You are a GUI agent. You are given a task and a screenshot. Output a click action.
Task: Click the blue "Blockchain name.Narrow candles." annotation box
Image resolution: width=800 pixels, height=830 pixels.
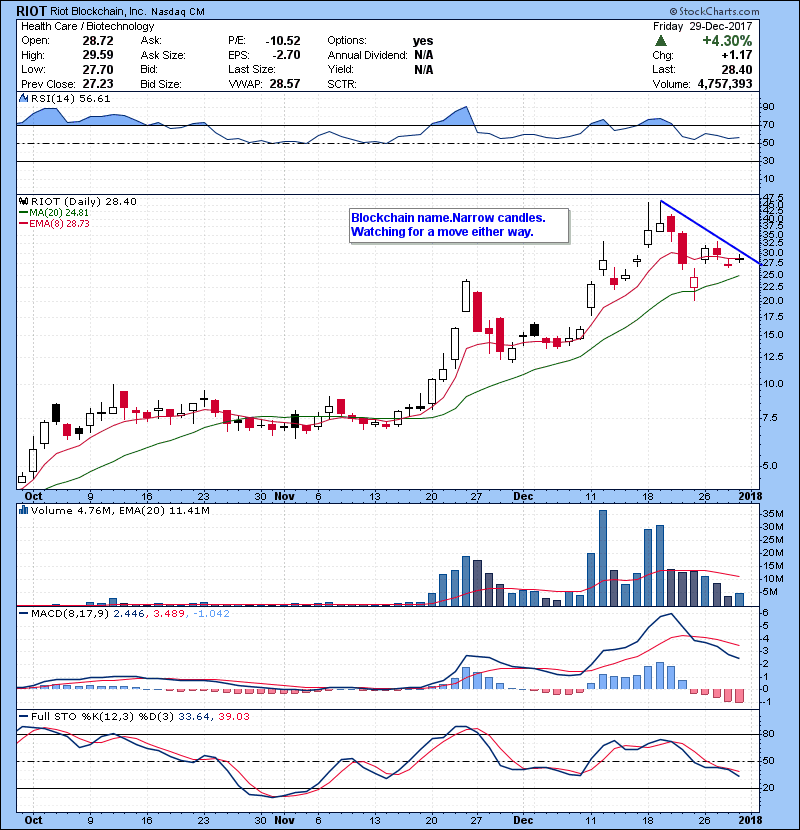click(459, 225)
